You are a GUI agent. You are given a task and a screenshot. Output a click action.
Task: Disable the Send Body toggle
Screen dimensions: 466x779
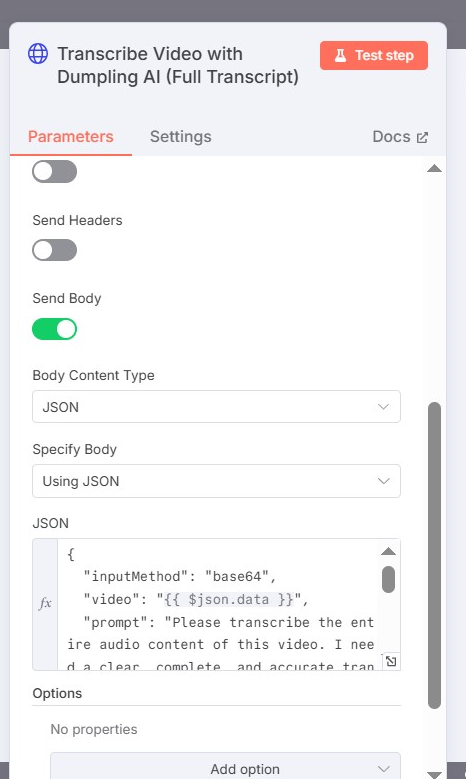click(x=55, y=329)
